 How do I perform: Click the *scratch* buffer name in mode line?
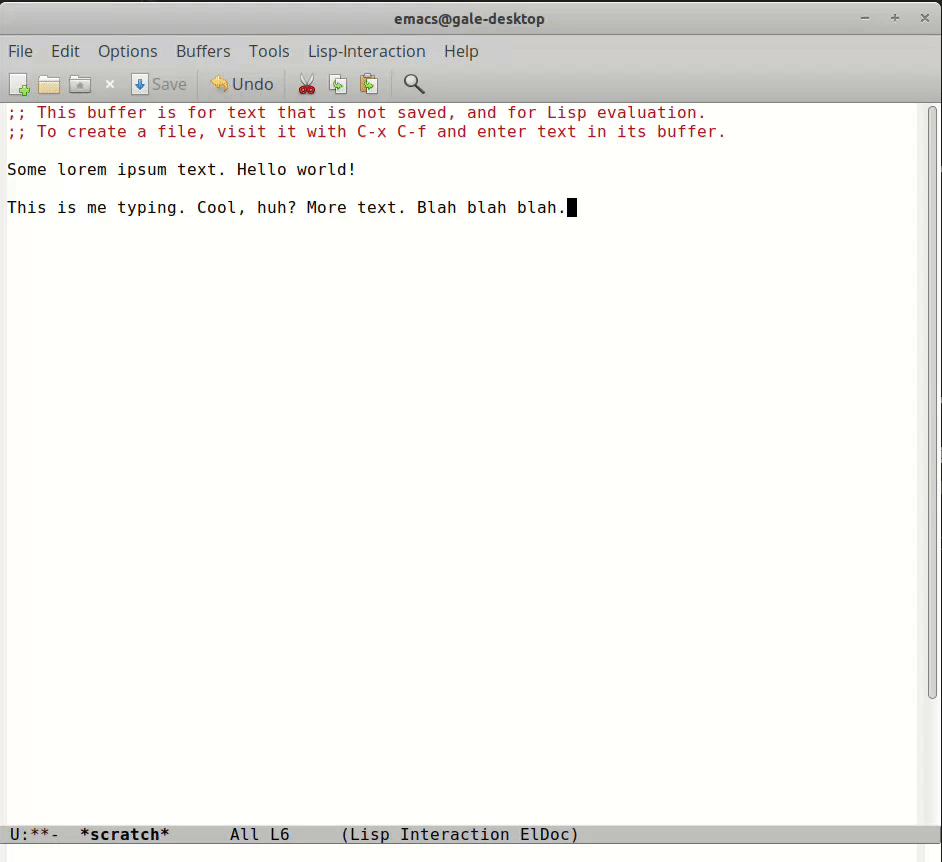pos(124,834)
